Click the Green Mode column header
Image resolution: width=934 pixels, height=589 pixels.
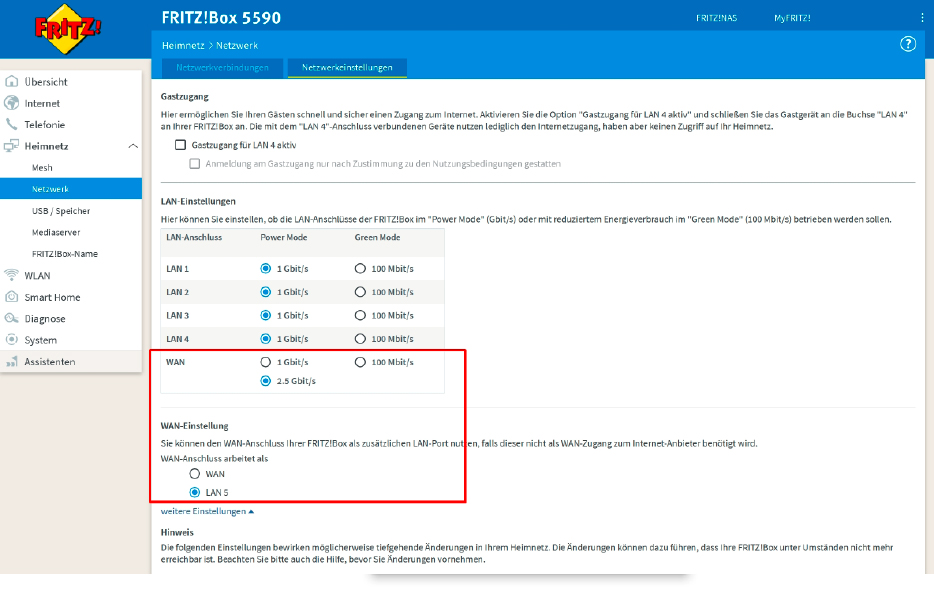(x=377, y=237)
